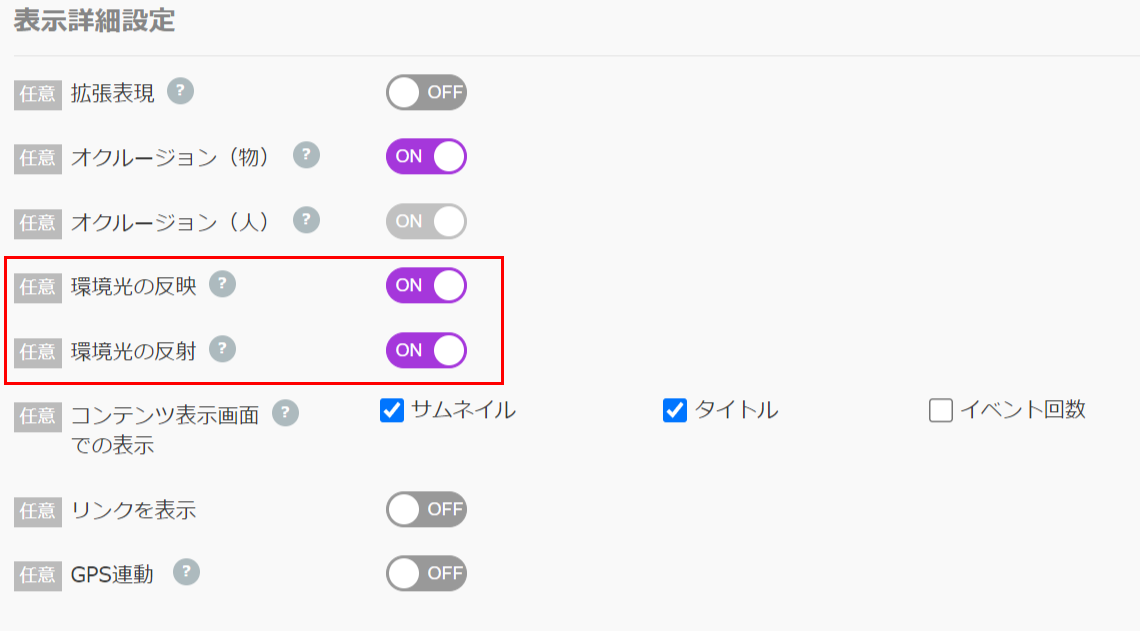This screenshot has height=631, width=1140.
Task: Enable the 拡張表現 toggle
Action: tap(426, 92)
